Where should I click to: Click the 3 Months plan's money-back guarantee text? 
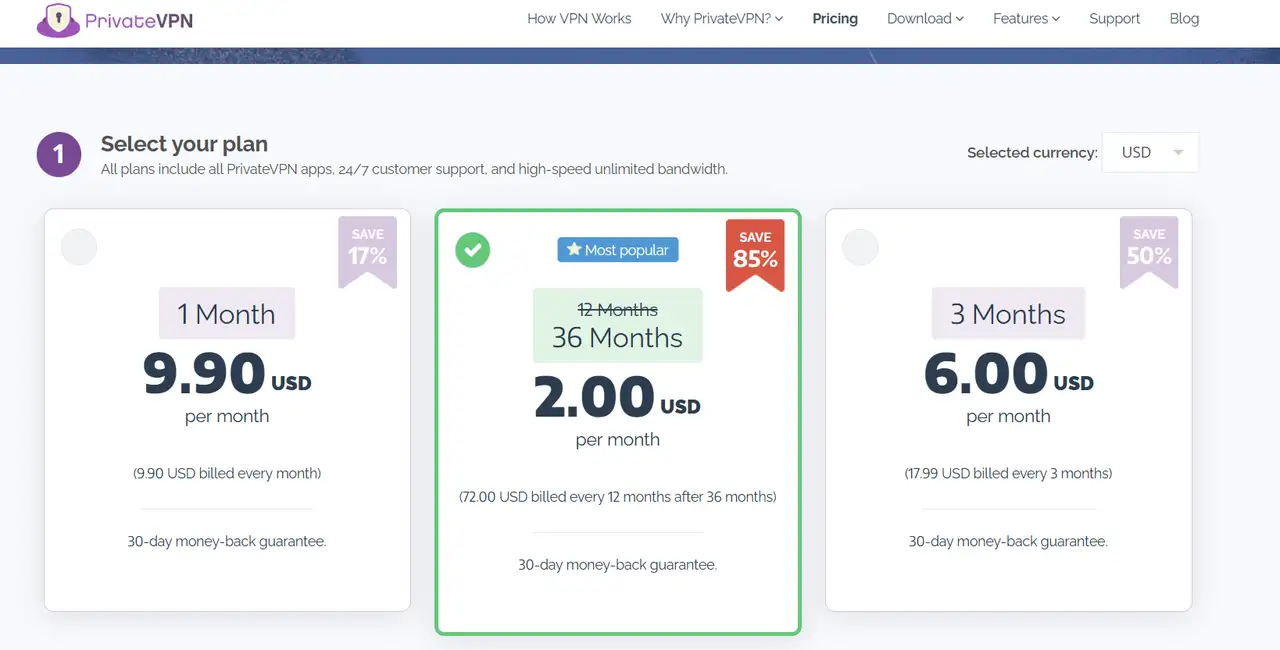click(x=1008, y=541)
